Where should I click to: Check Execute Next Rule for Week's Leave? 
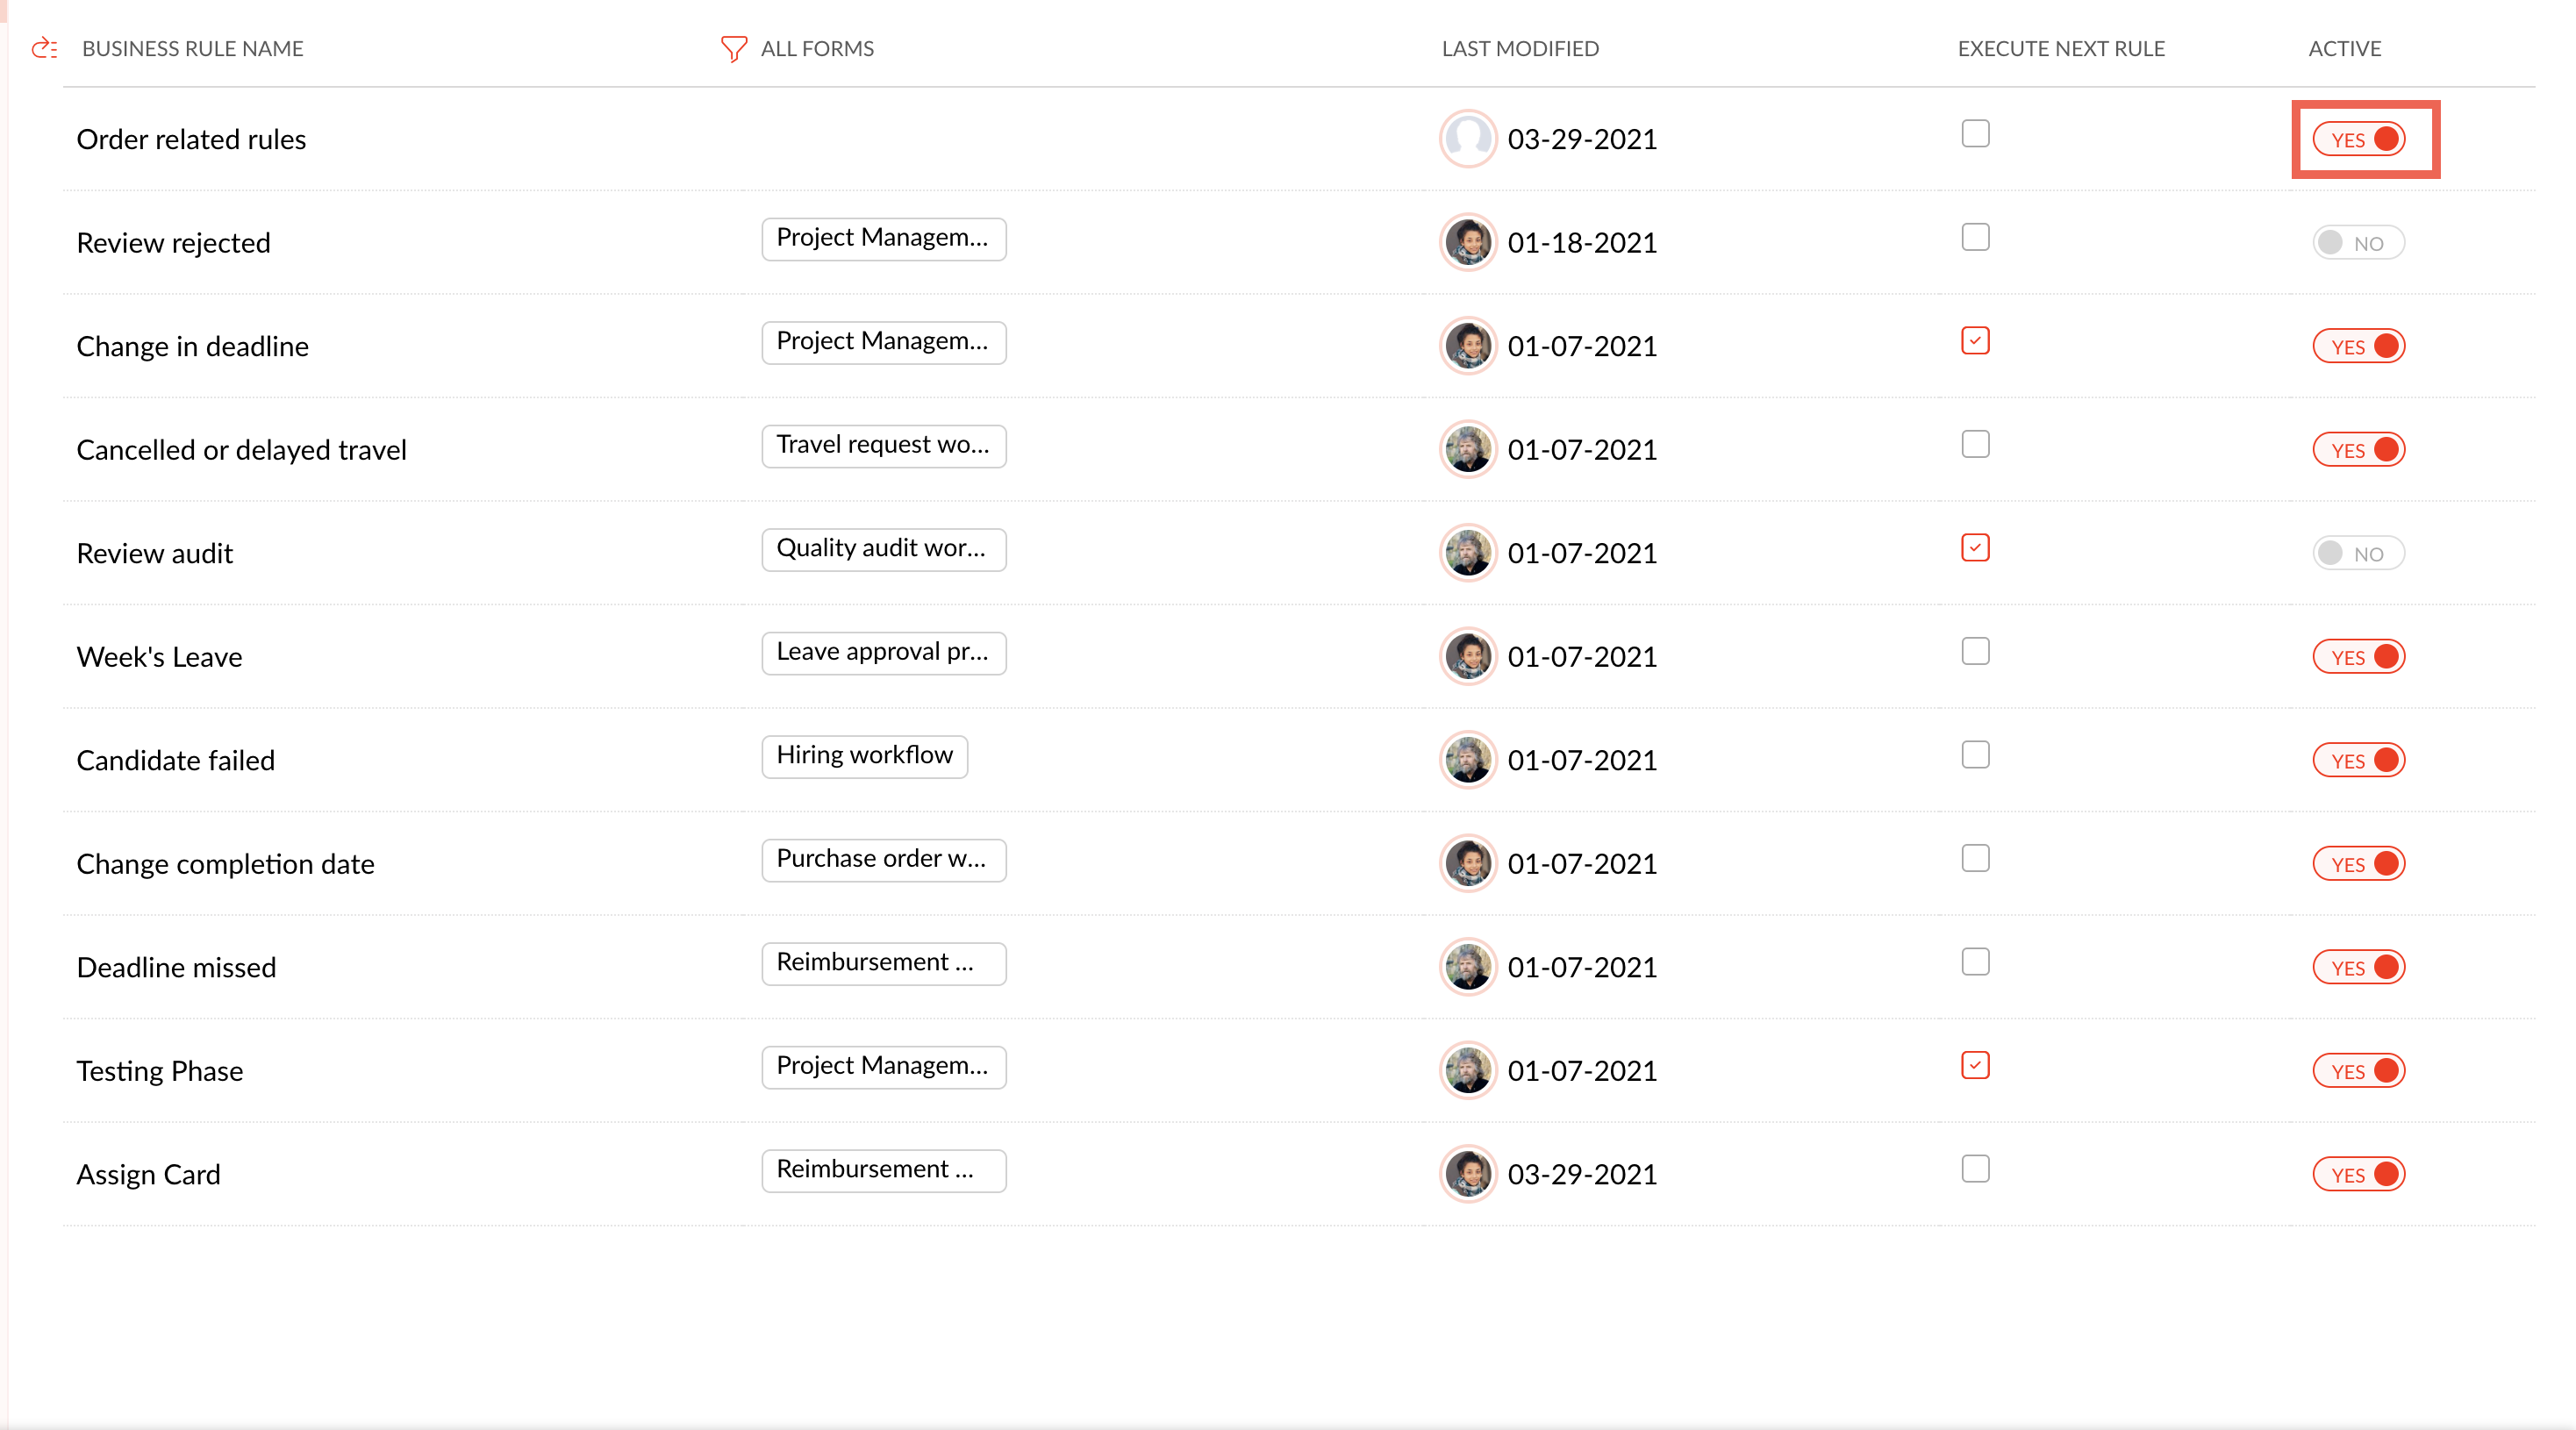coord(1975,651)
